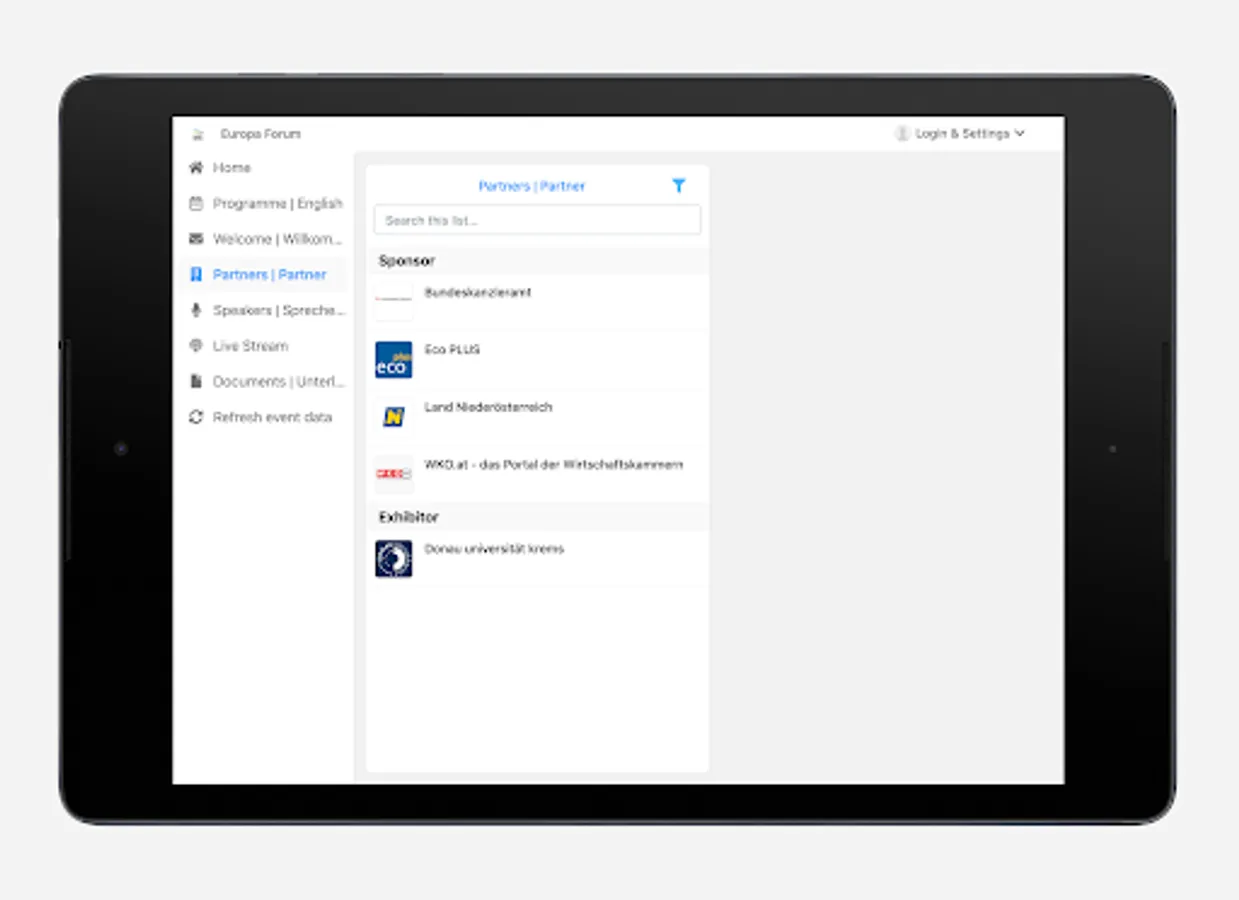This screenshot has height=900, width=1239.
Task: Select the Home icon in the sidebar
Action: 195,167
